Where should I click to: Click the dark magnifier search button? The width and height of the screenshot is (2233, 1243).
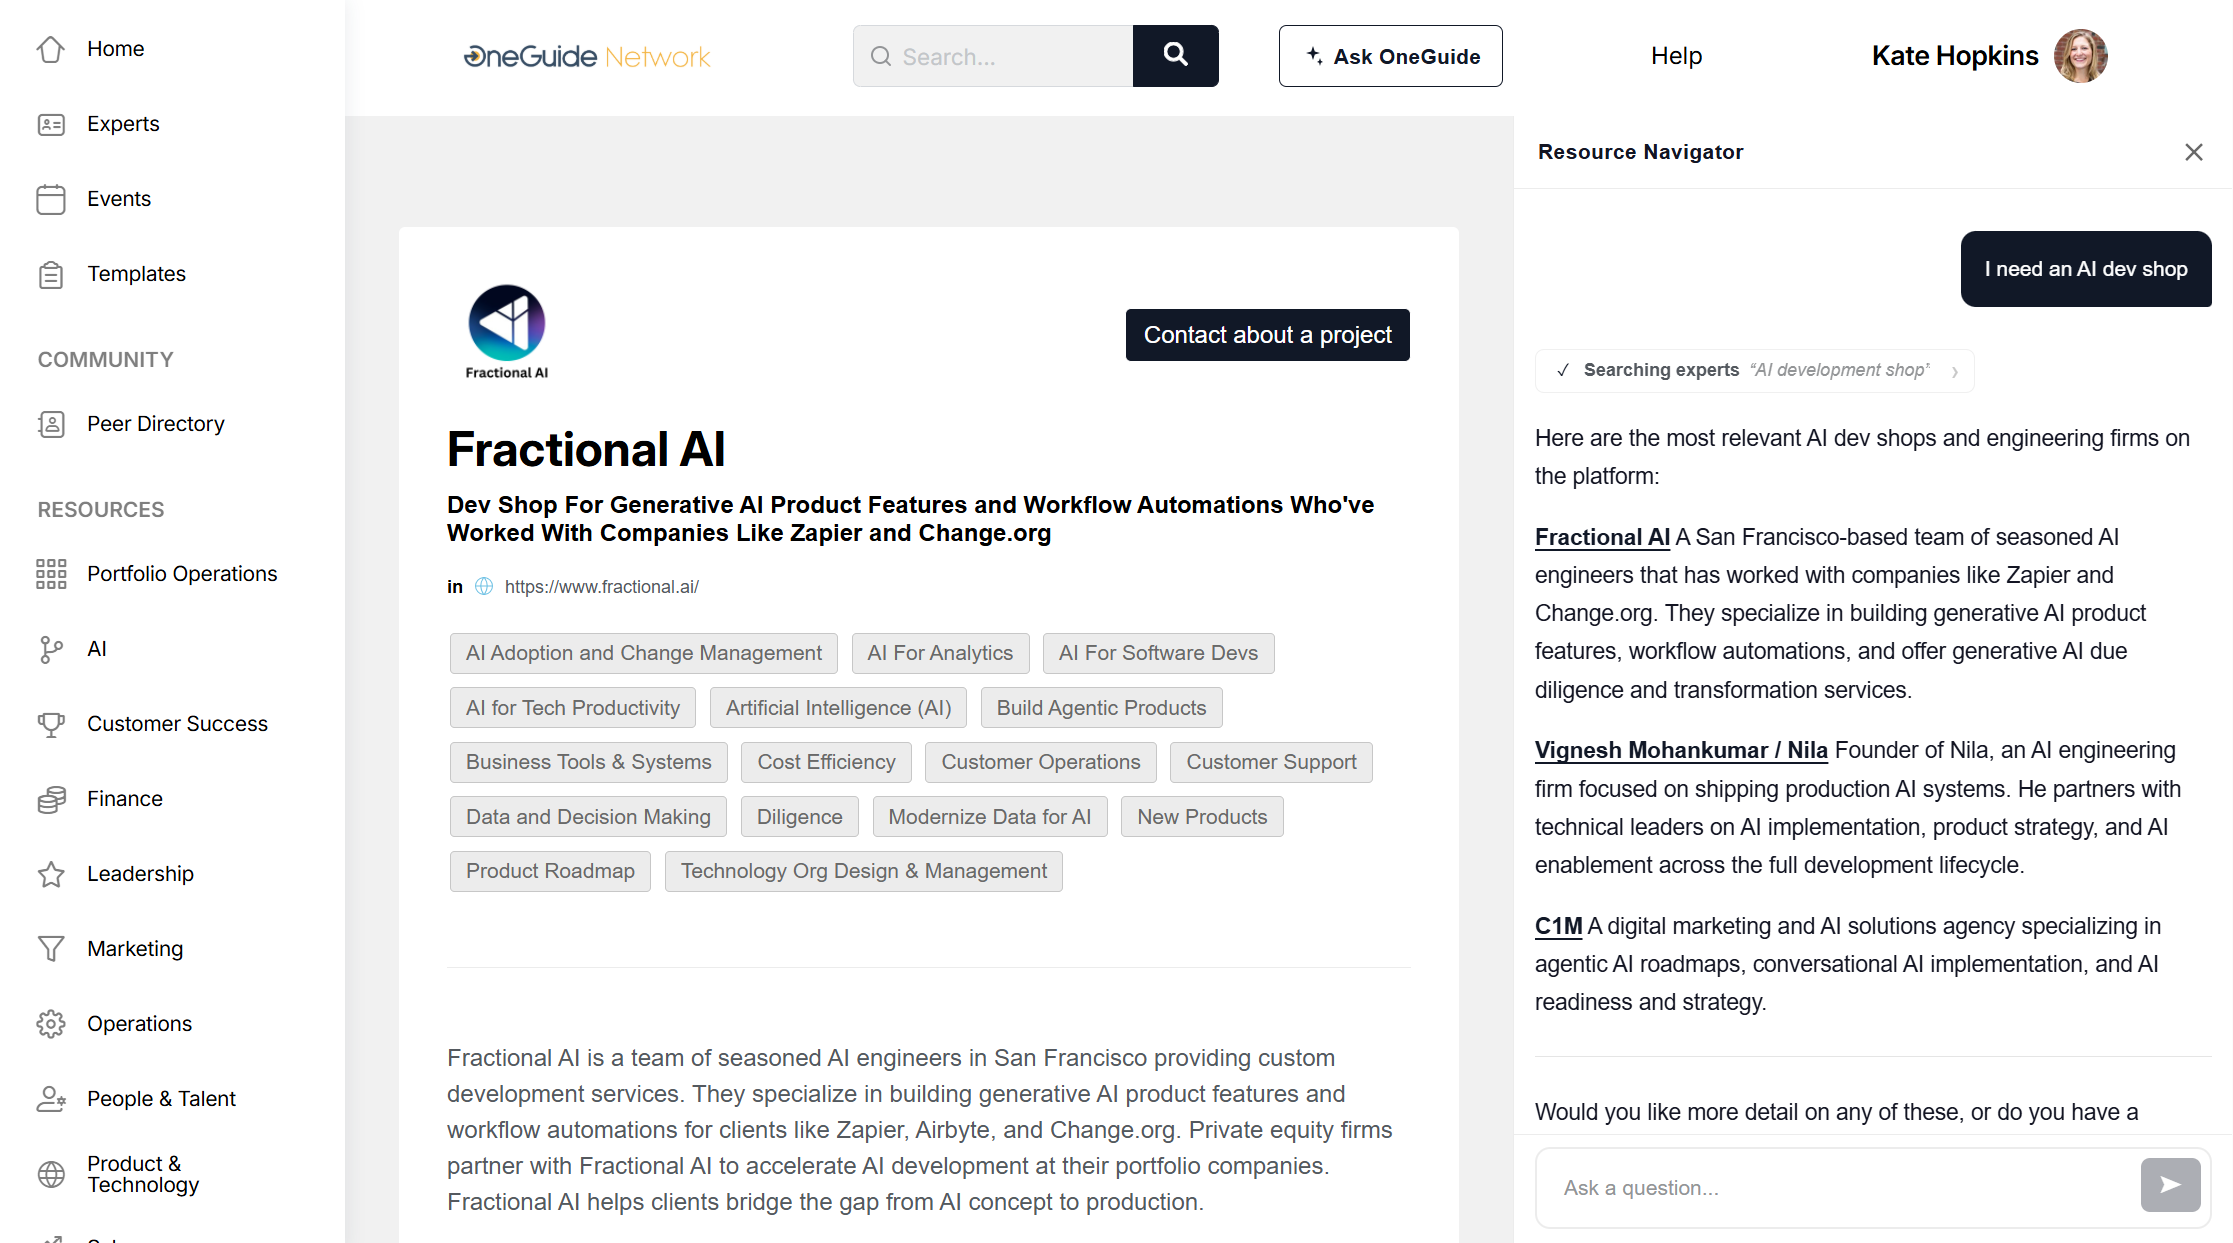[x=1175, y=56]
